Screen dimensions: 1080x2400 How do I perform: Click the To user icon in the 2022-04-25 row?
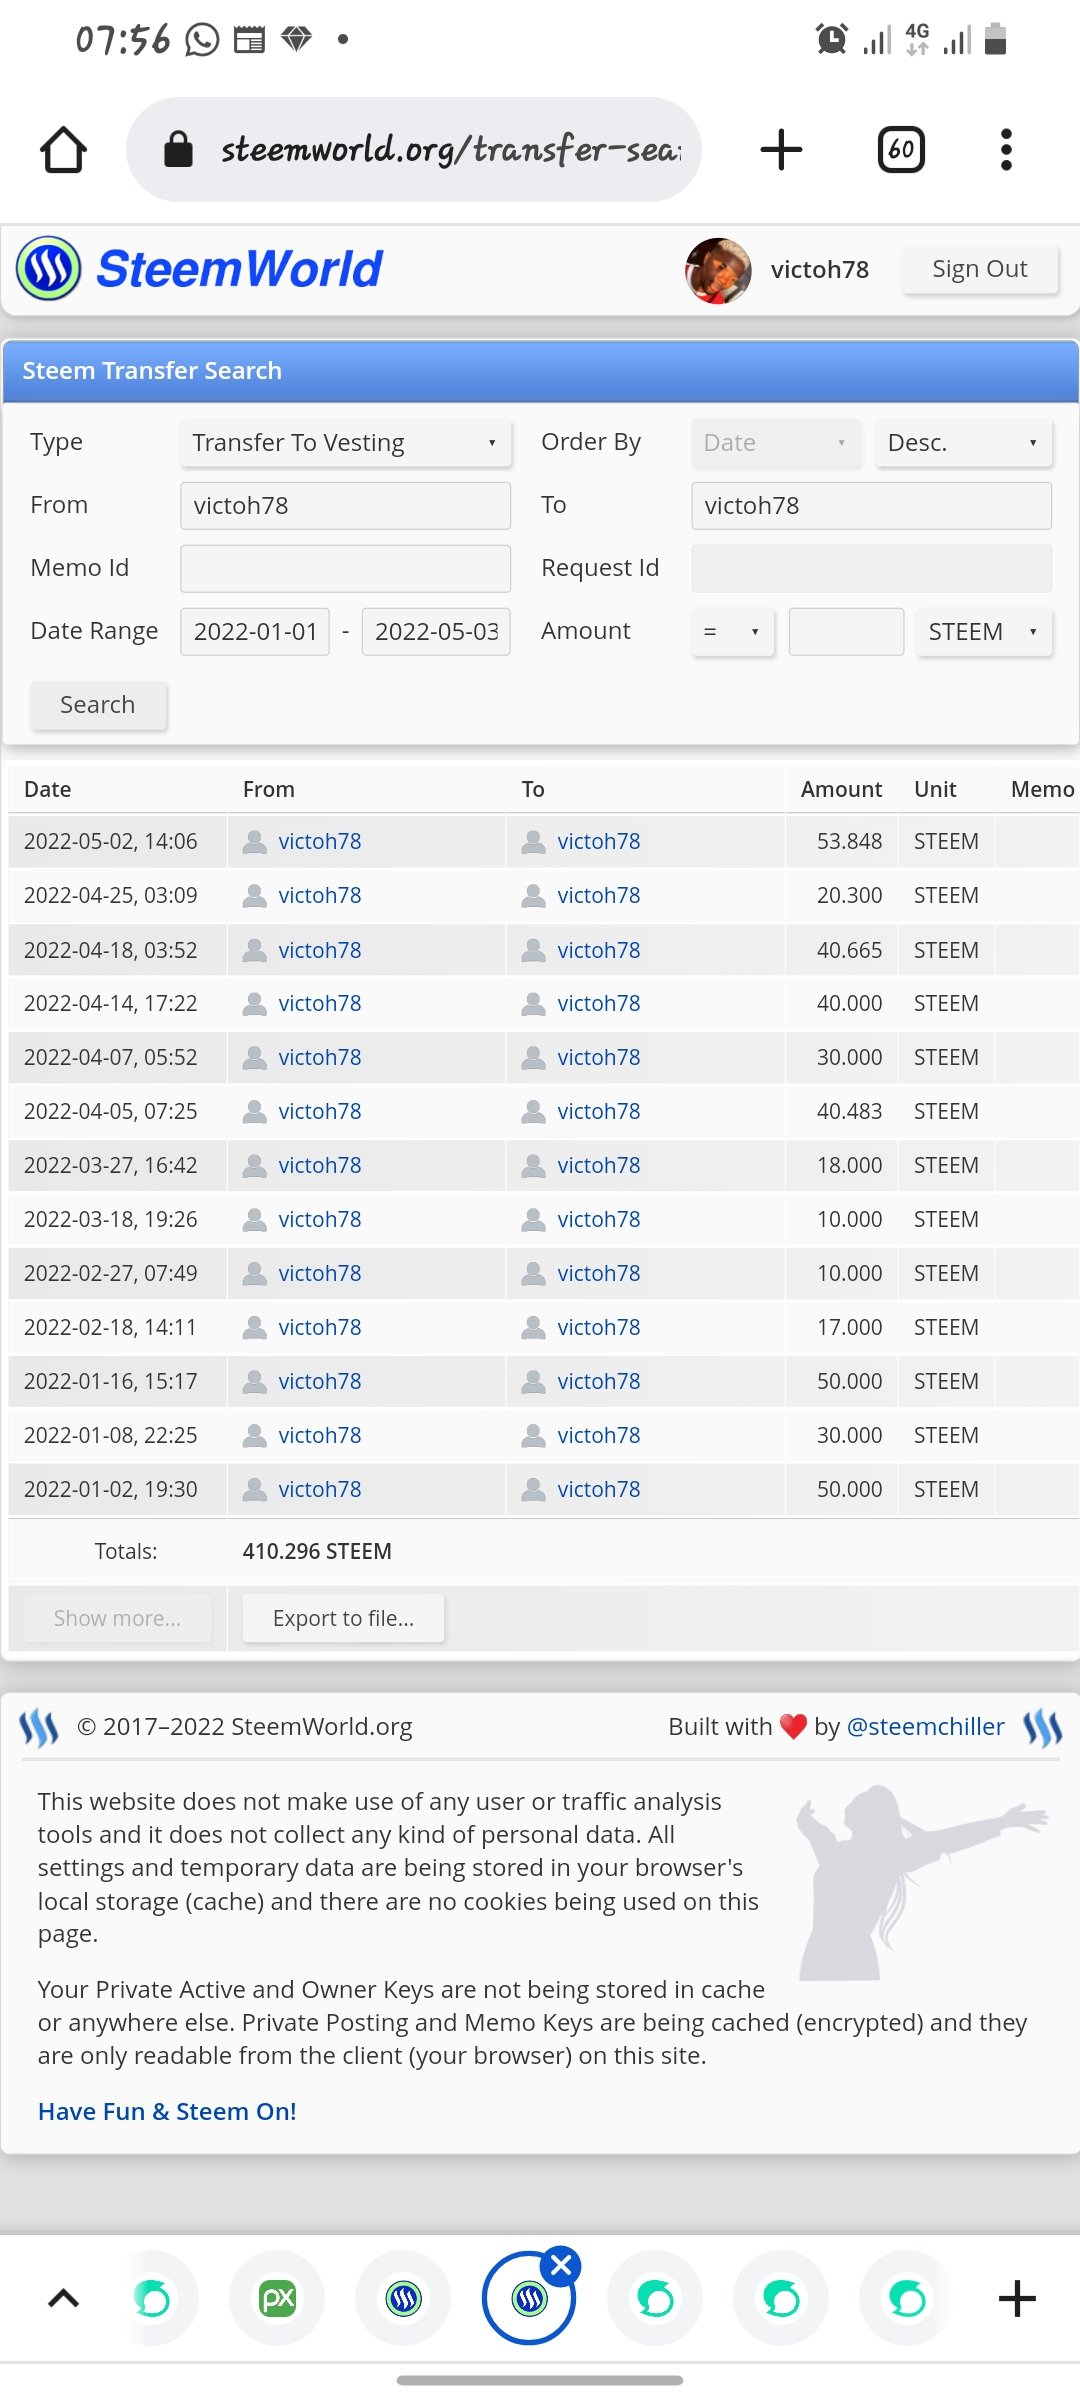534,896
